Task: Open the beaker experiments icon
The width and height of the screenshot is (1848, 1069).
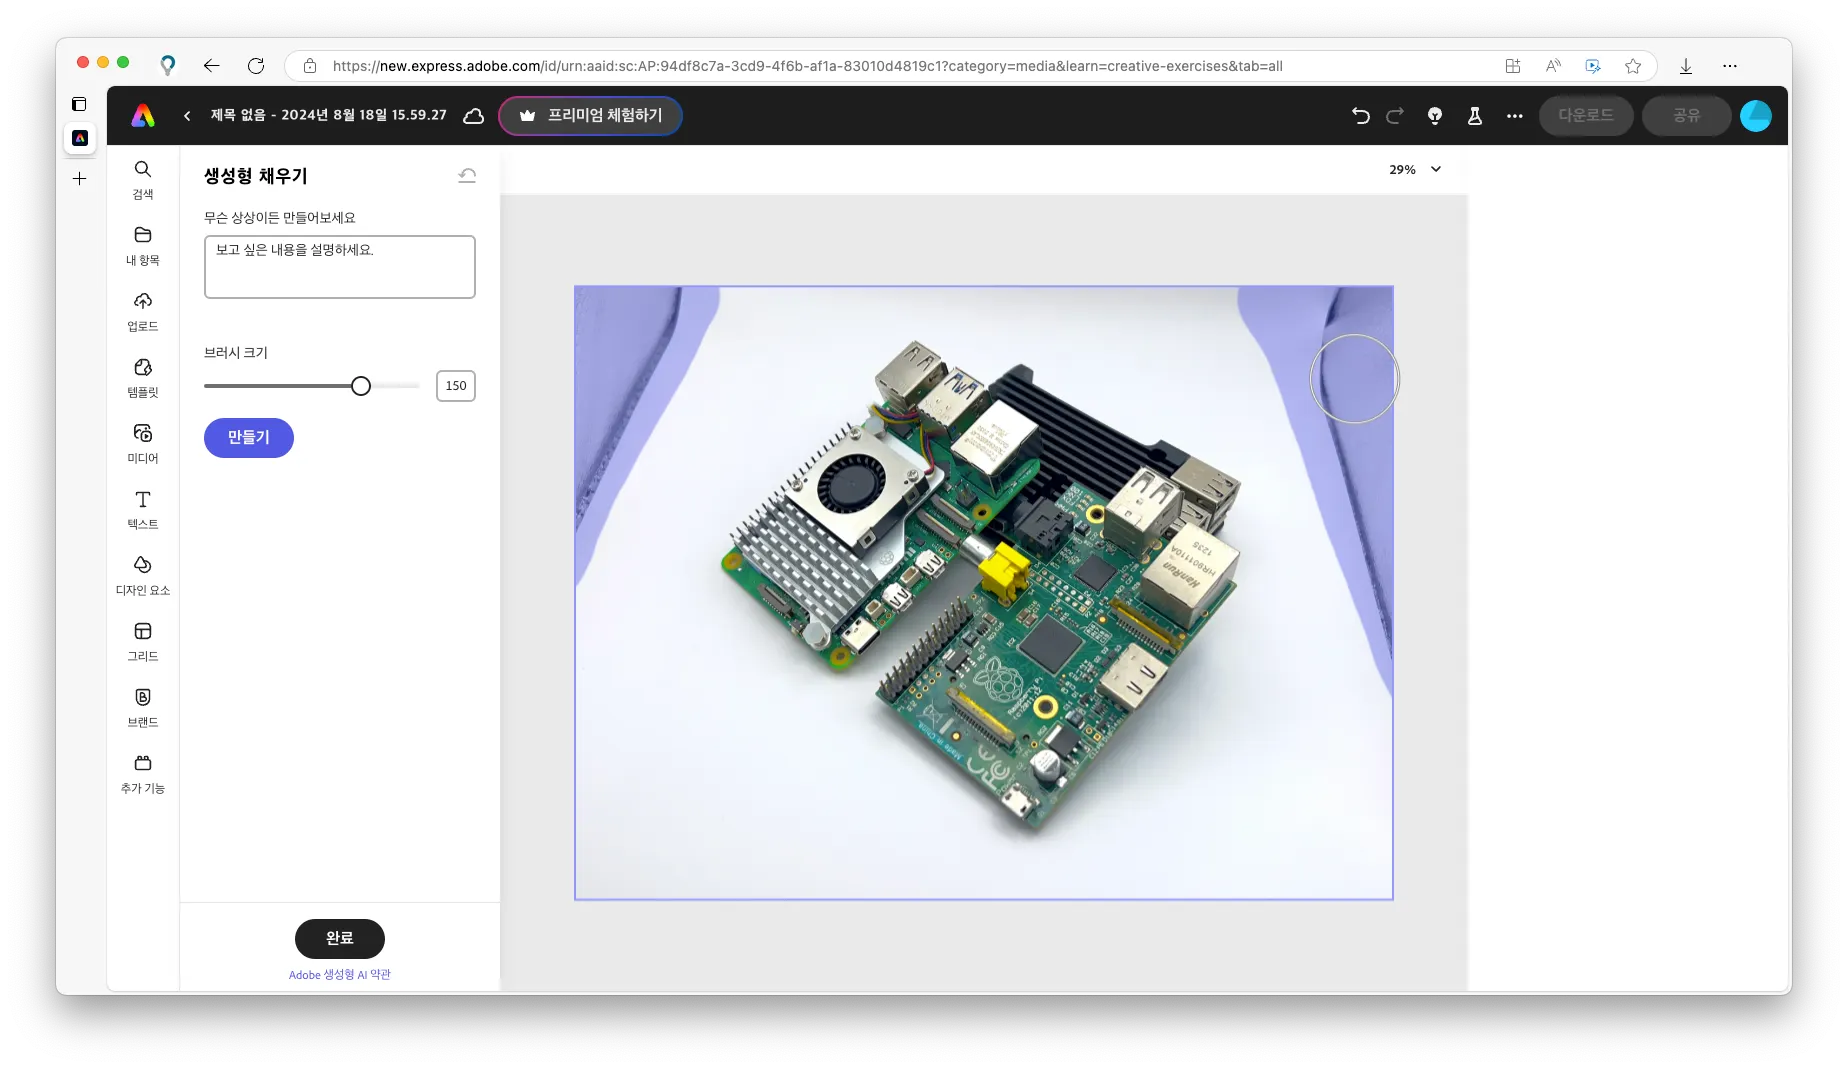Action: tap(1474, 116)
